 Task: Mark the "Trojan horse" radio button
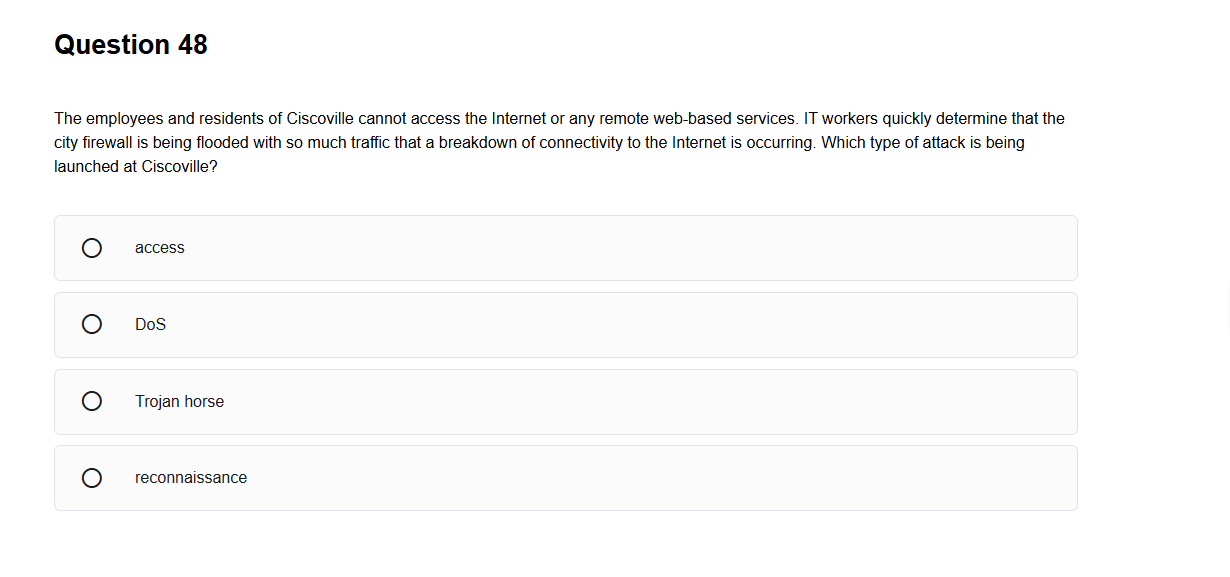[91, 401]
